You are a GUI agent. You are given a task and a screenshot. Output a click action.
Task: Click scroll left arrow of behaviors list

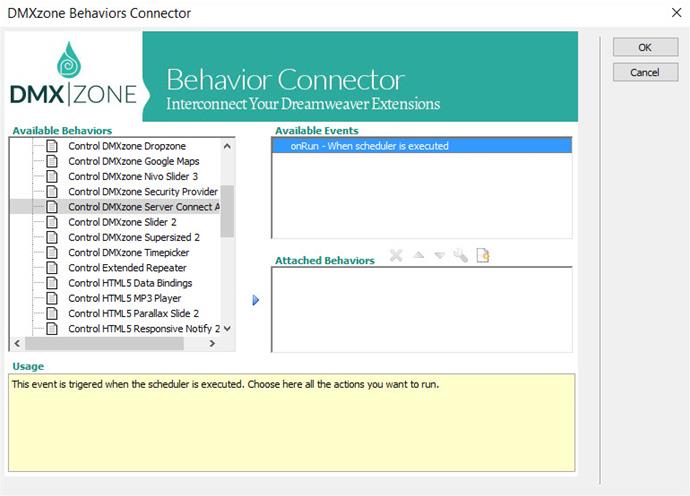[17, 343]
